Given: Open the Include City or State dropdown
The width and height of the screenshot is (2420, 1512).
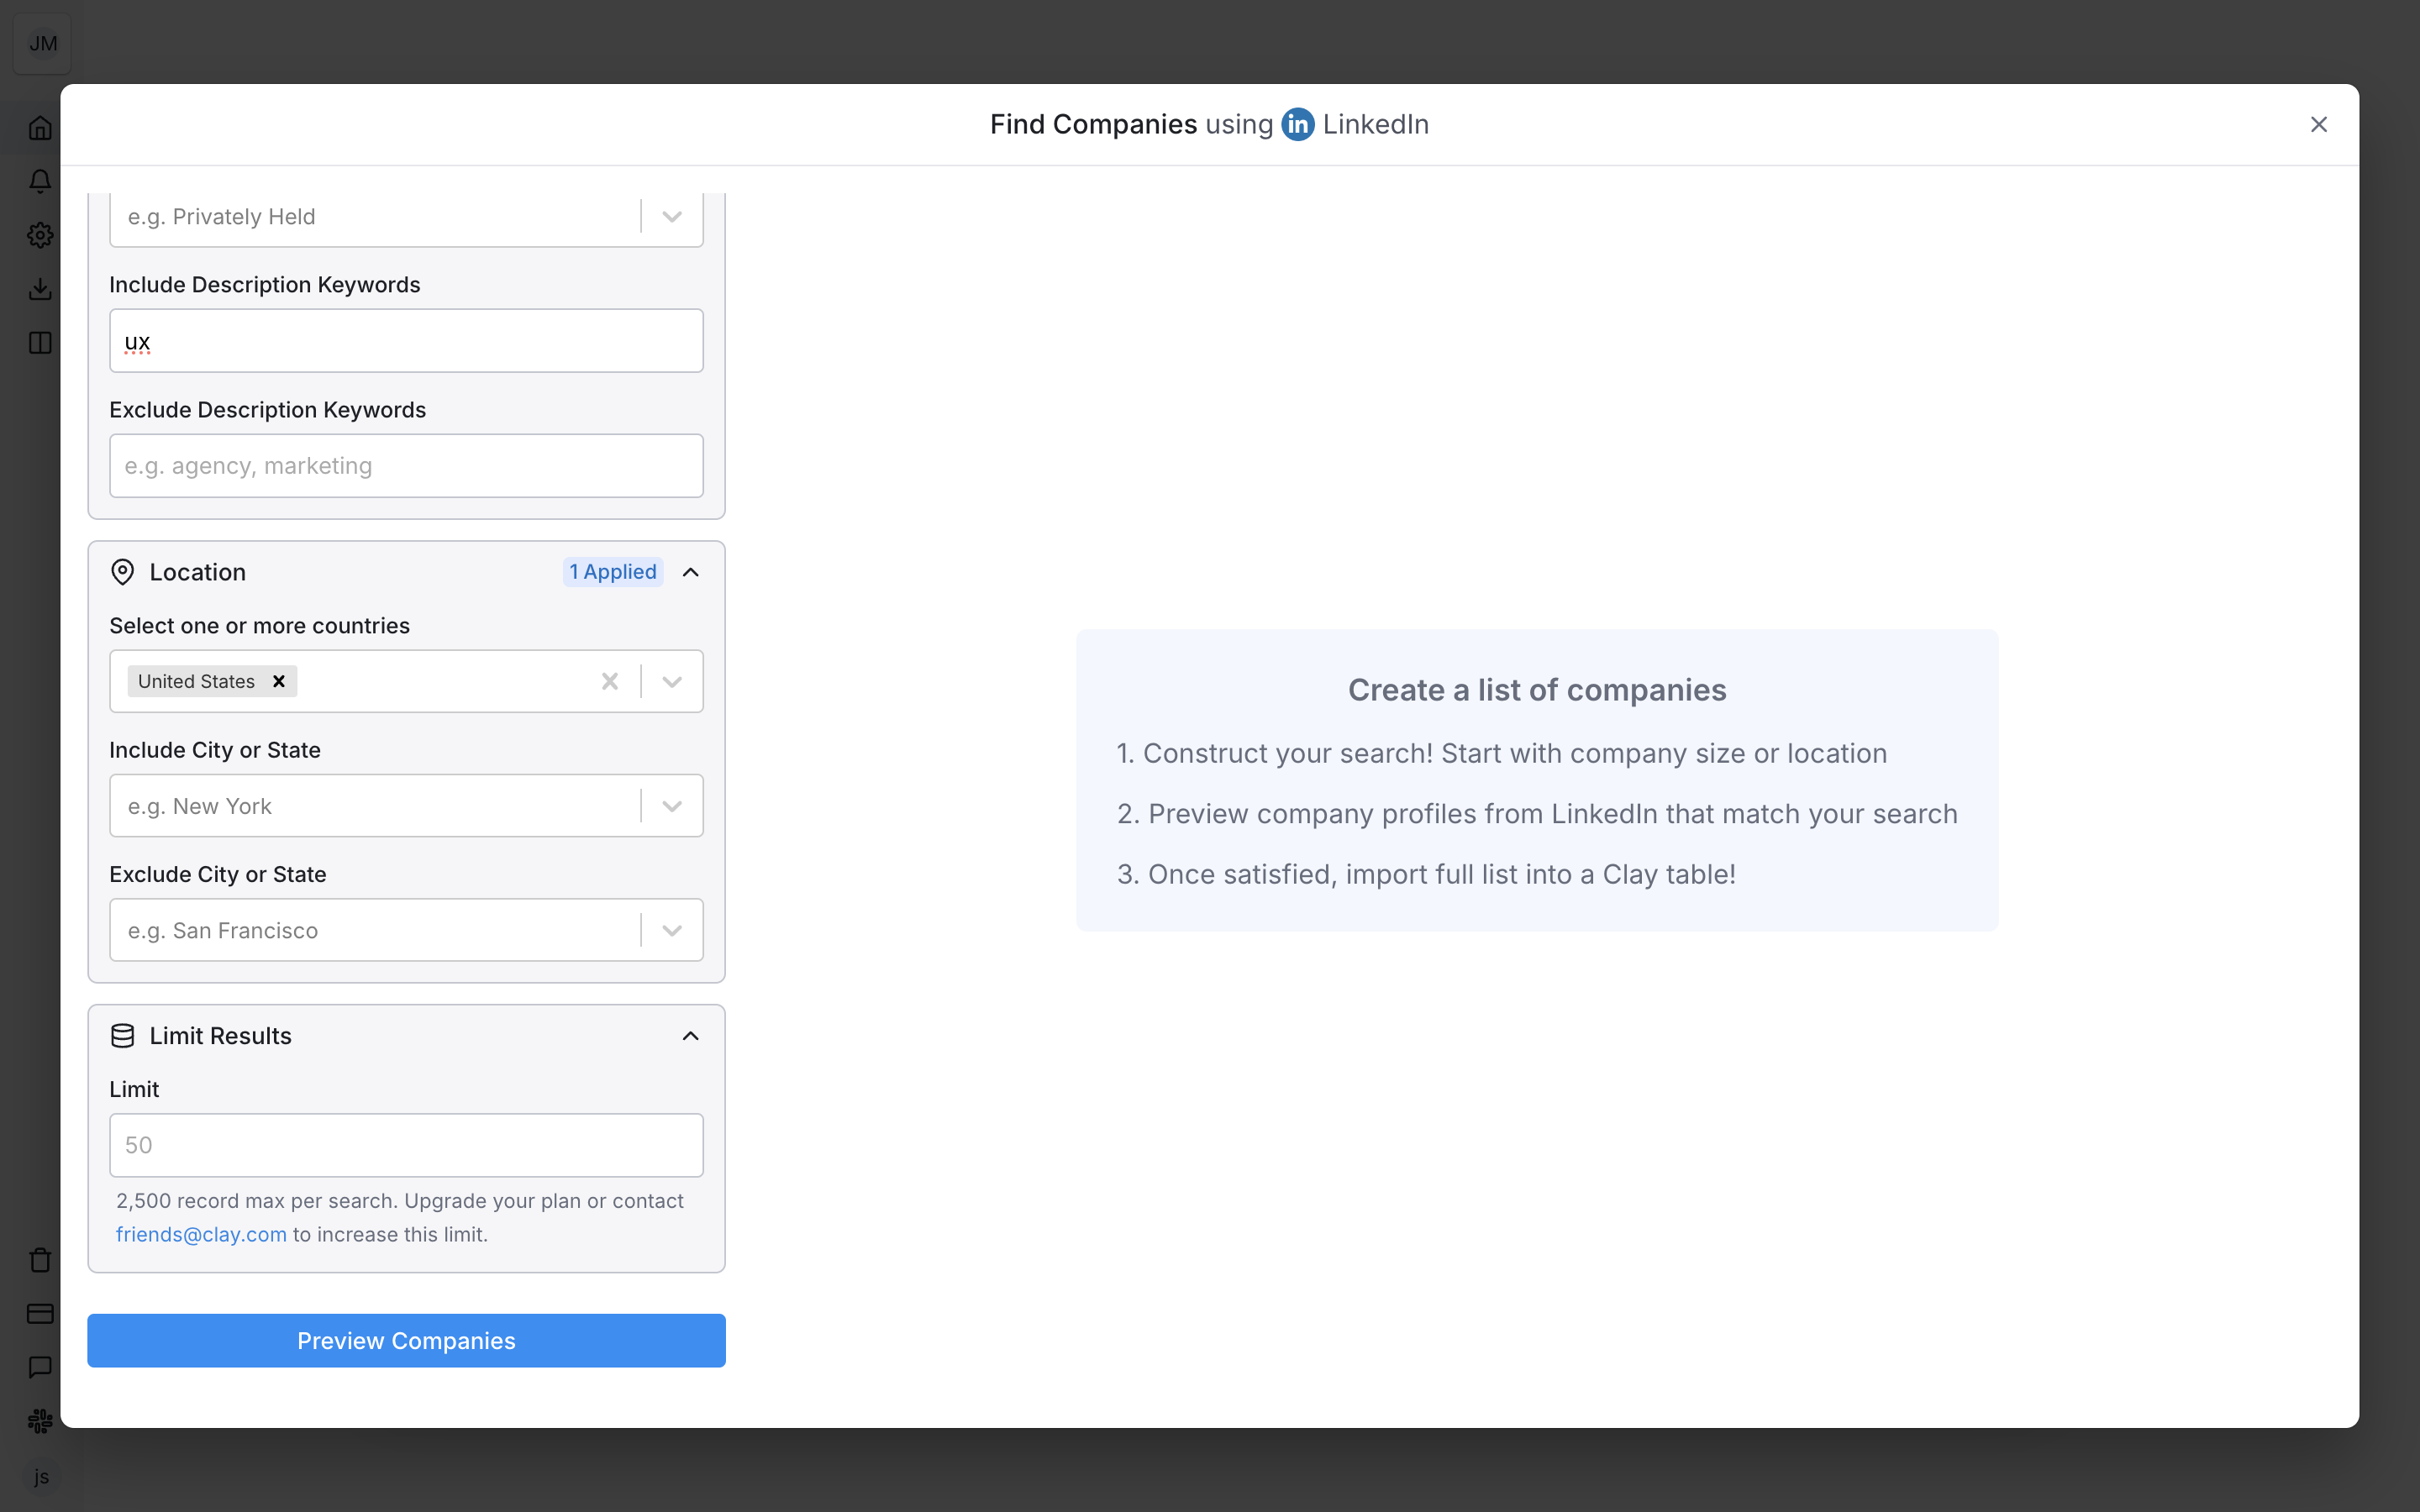Looking at the screenshot, I should 672,806.
